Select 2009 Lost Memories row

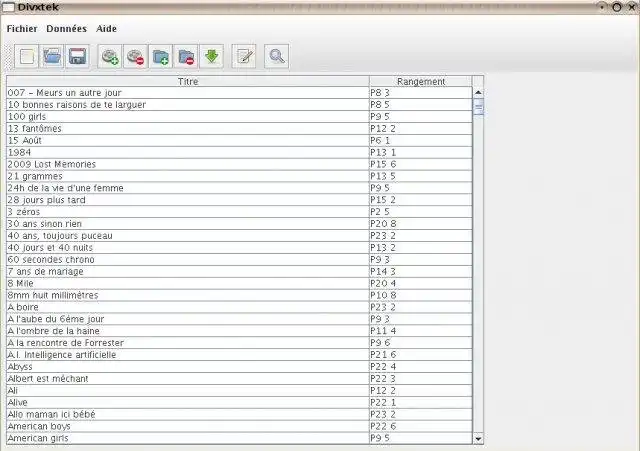pos(239,164)
